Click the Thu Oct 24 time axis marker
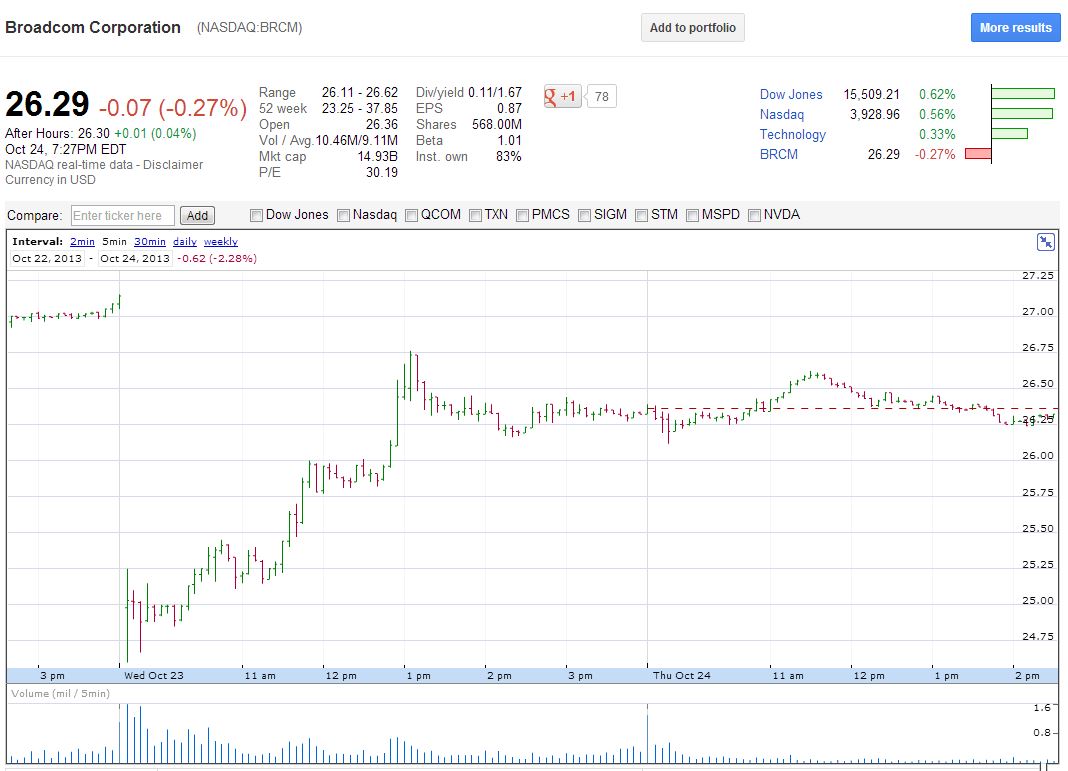The width and height of the screenshot is (1068, 771). (682, 676)
